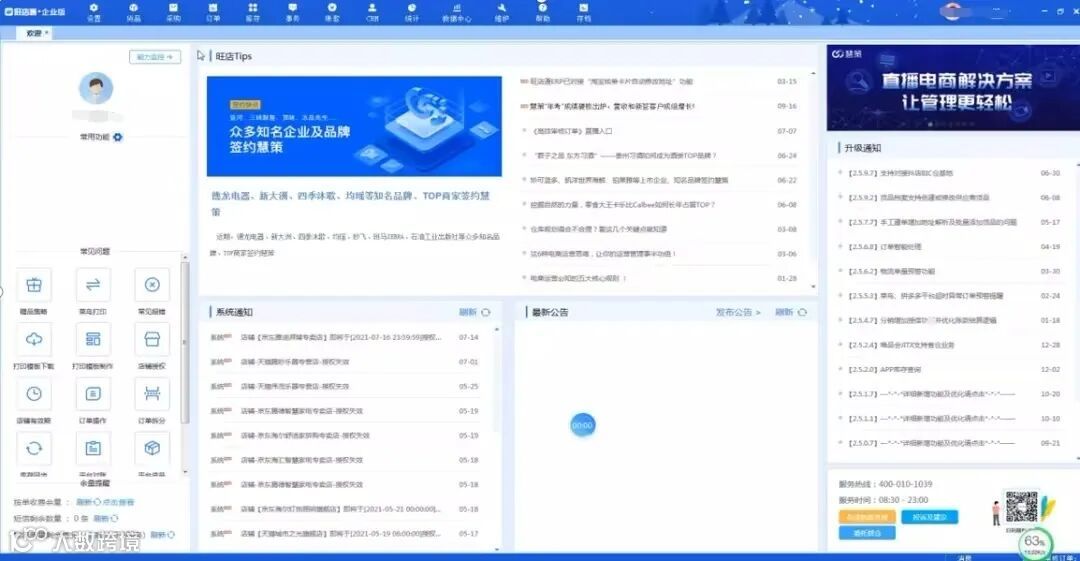The image size is (1080, 561).
Task: Open the two-arrows swap shortcut icon
Action: (x=93, y=285)
